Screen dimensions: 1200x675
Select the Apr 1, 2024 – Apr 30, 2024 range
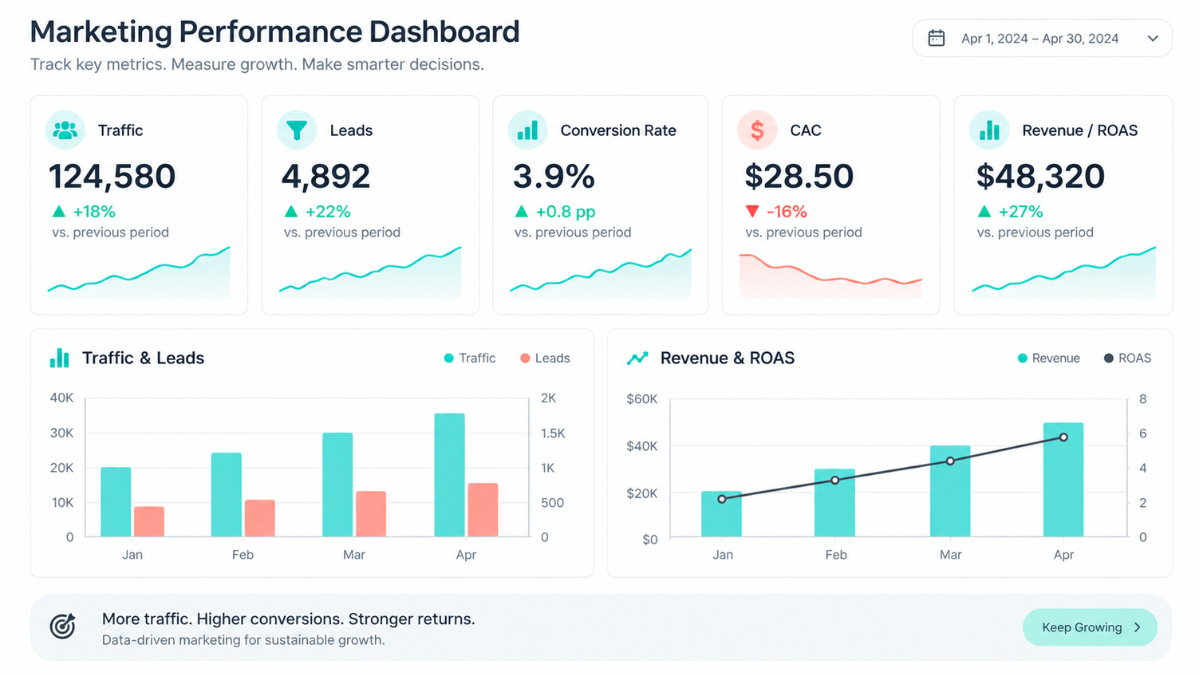pyautogui.click(x=1040, y=39)
